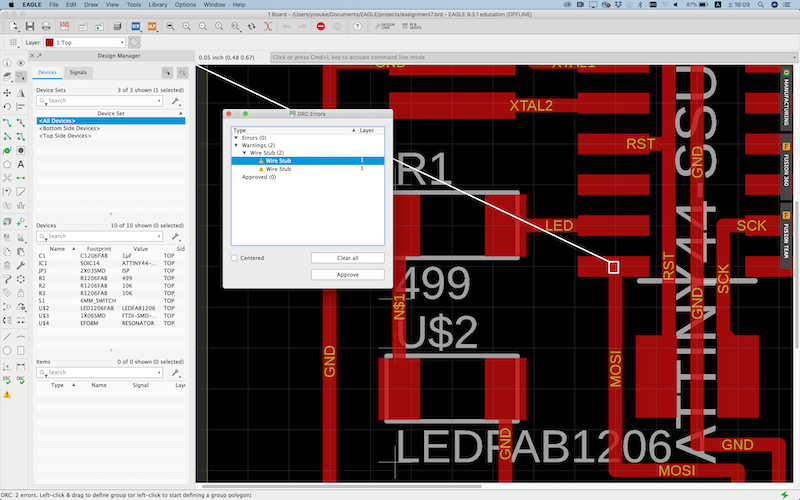The image size is (800, 500).
Task: Select the Circle draw tool
Action: pyautogui.click(x=7, y=351)
